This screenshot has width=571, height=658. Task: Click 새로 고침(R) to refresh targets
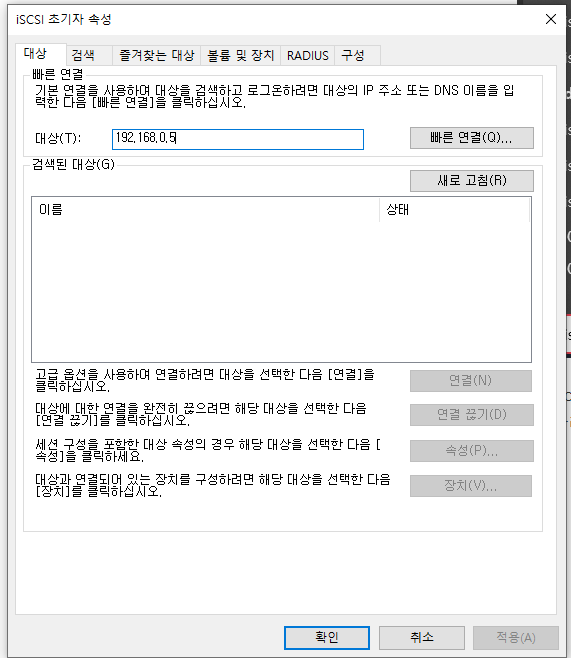coord(472,181)
